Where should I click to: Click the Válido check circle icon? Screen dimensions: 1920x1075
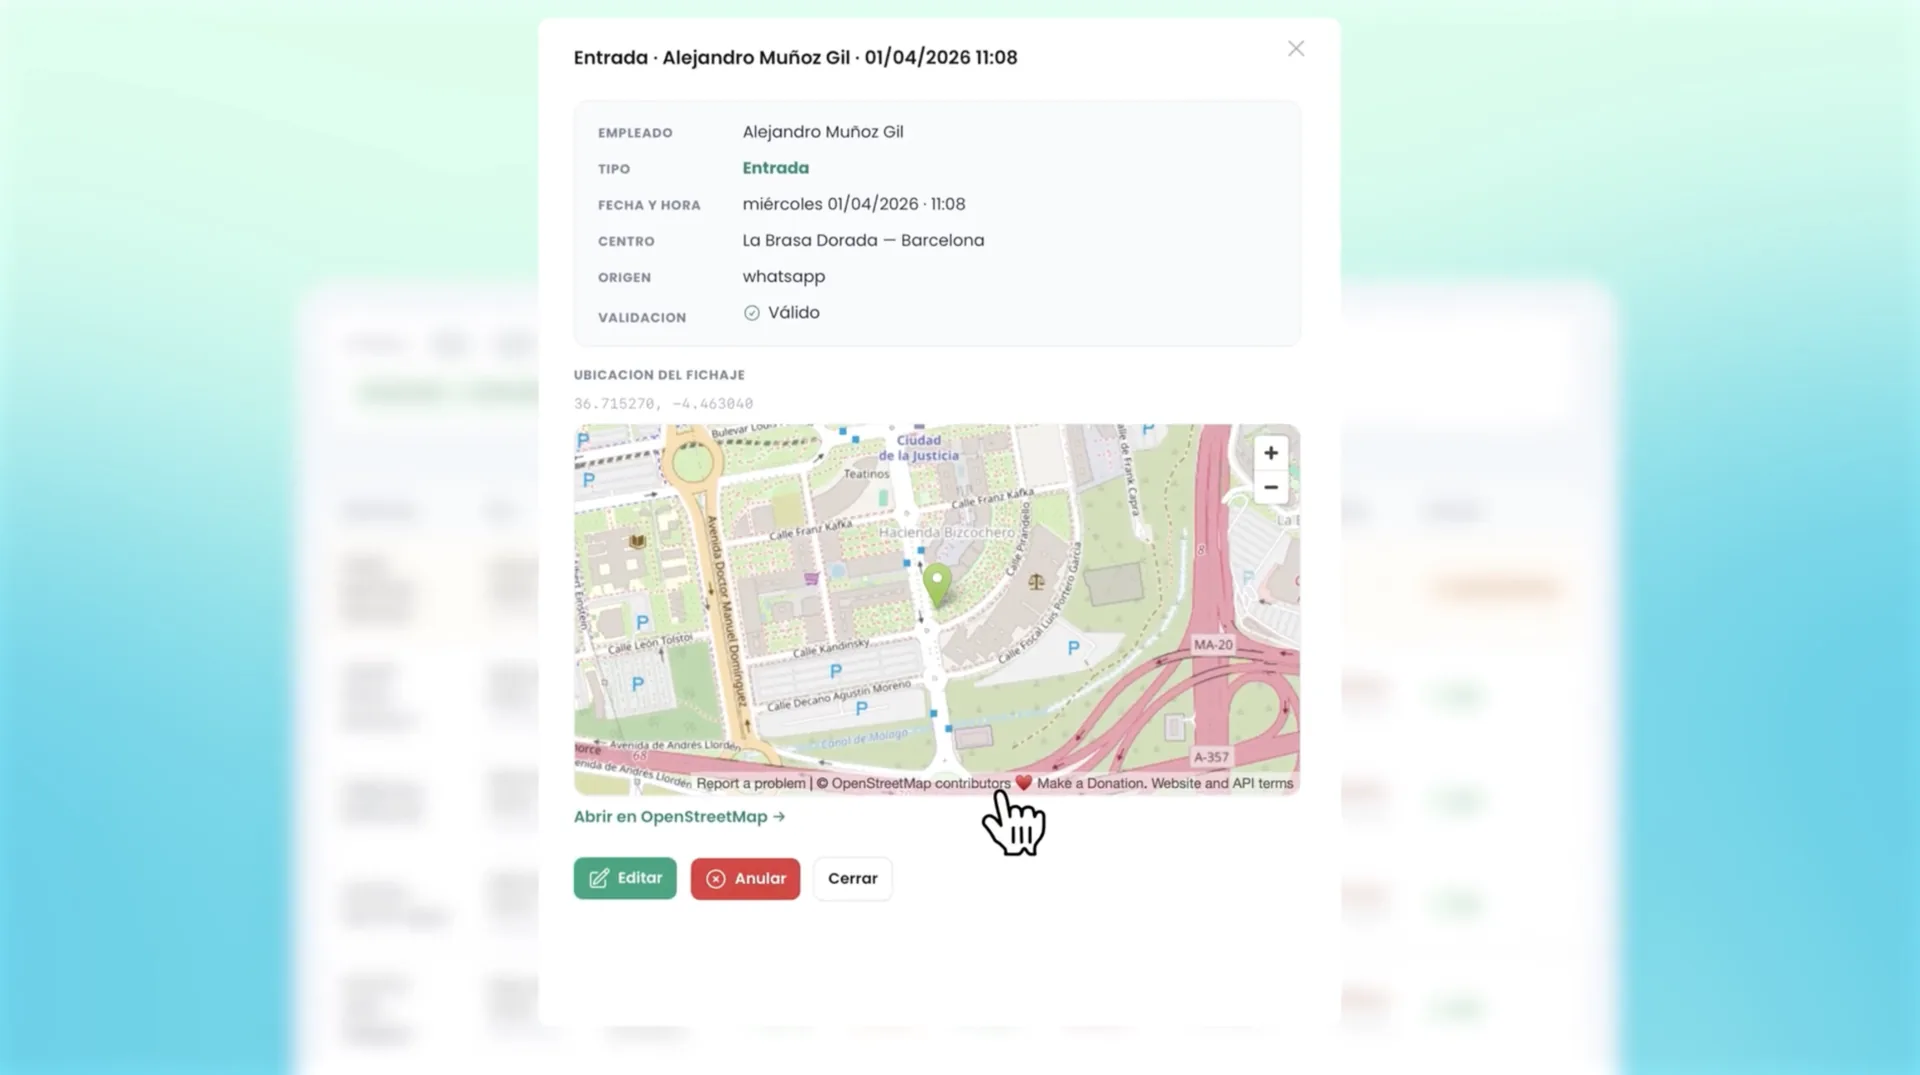tap(752, 313)
